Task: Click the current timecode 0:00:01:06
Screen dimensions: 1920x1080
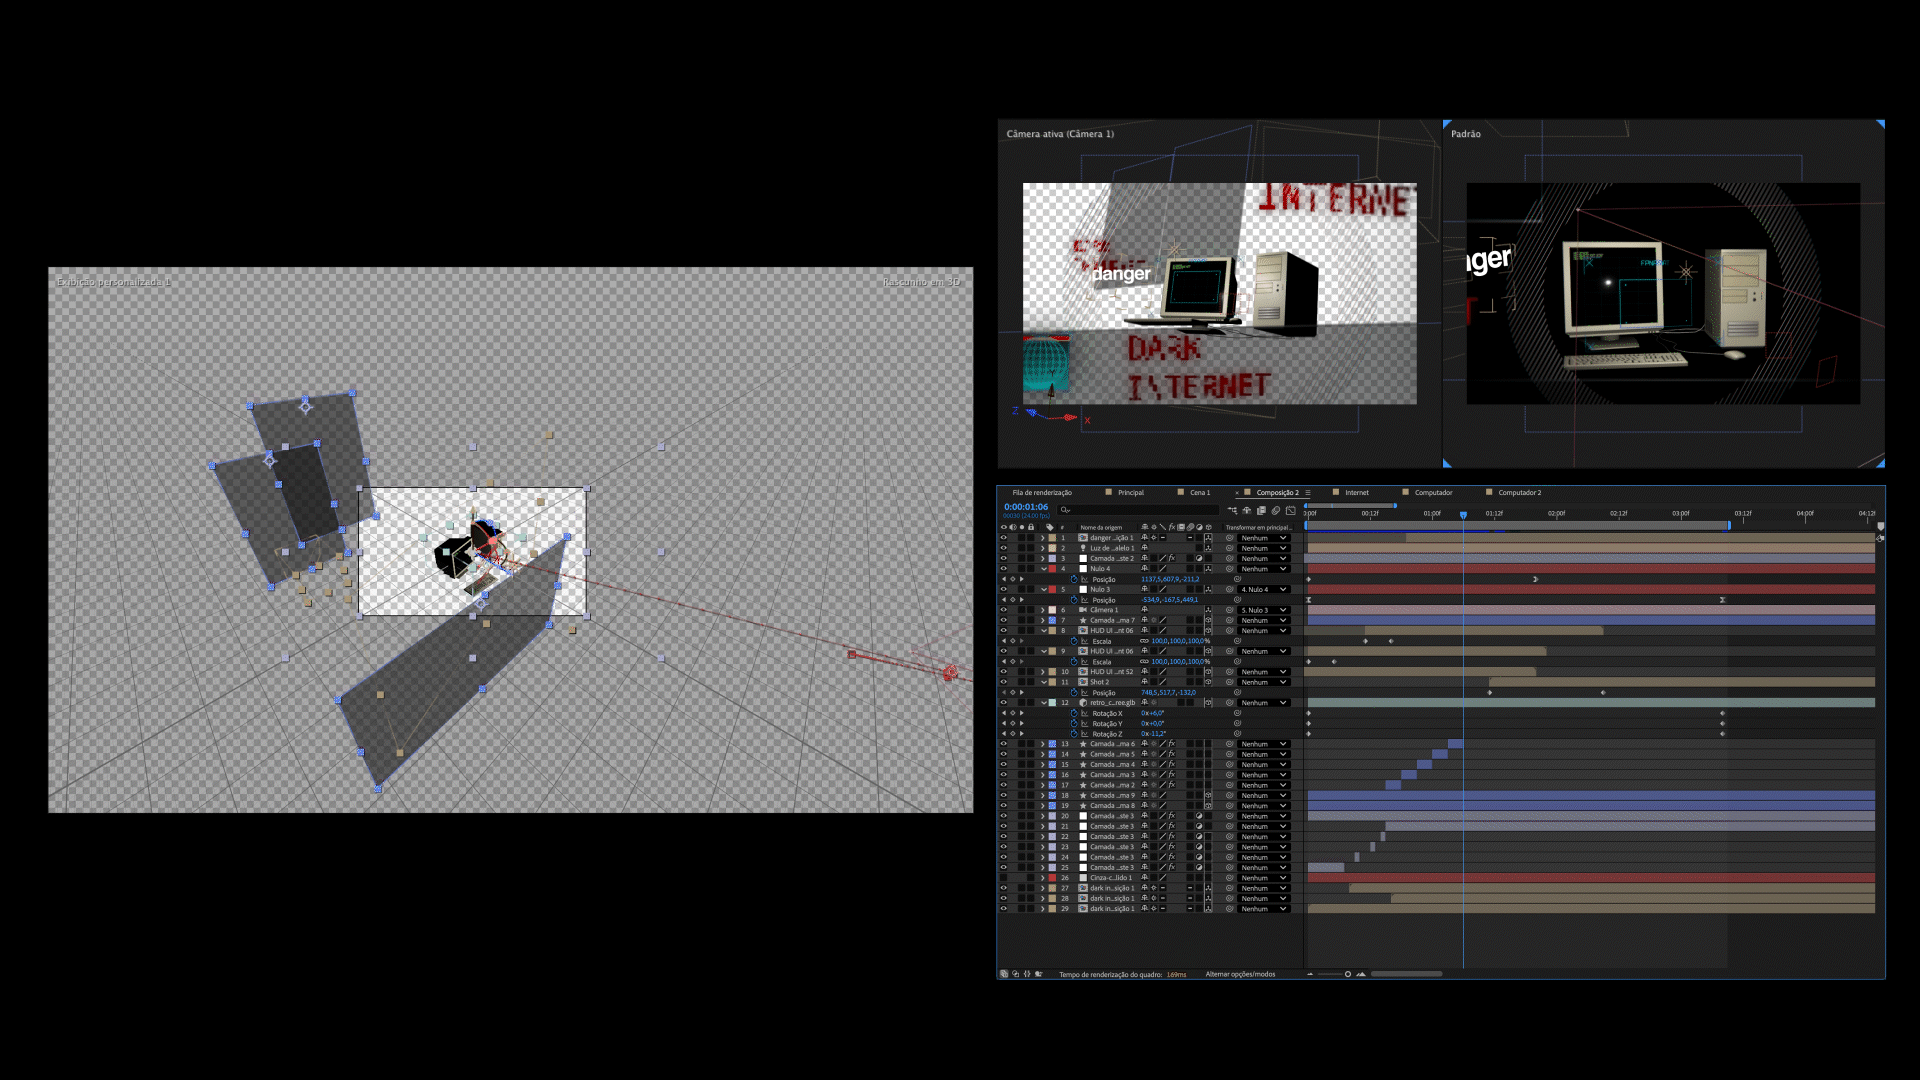Action: (x=1026, y=507)
